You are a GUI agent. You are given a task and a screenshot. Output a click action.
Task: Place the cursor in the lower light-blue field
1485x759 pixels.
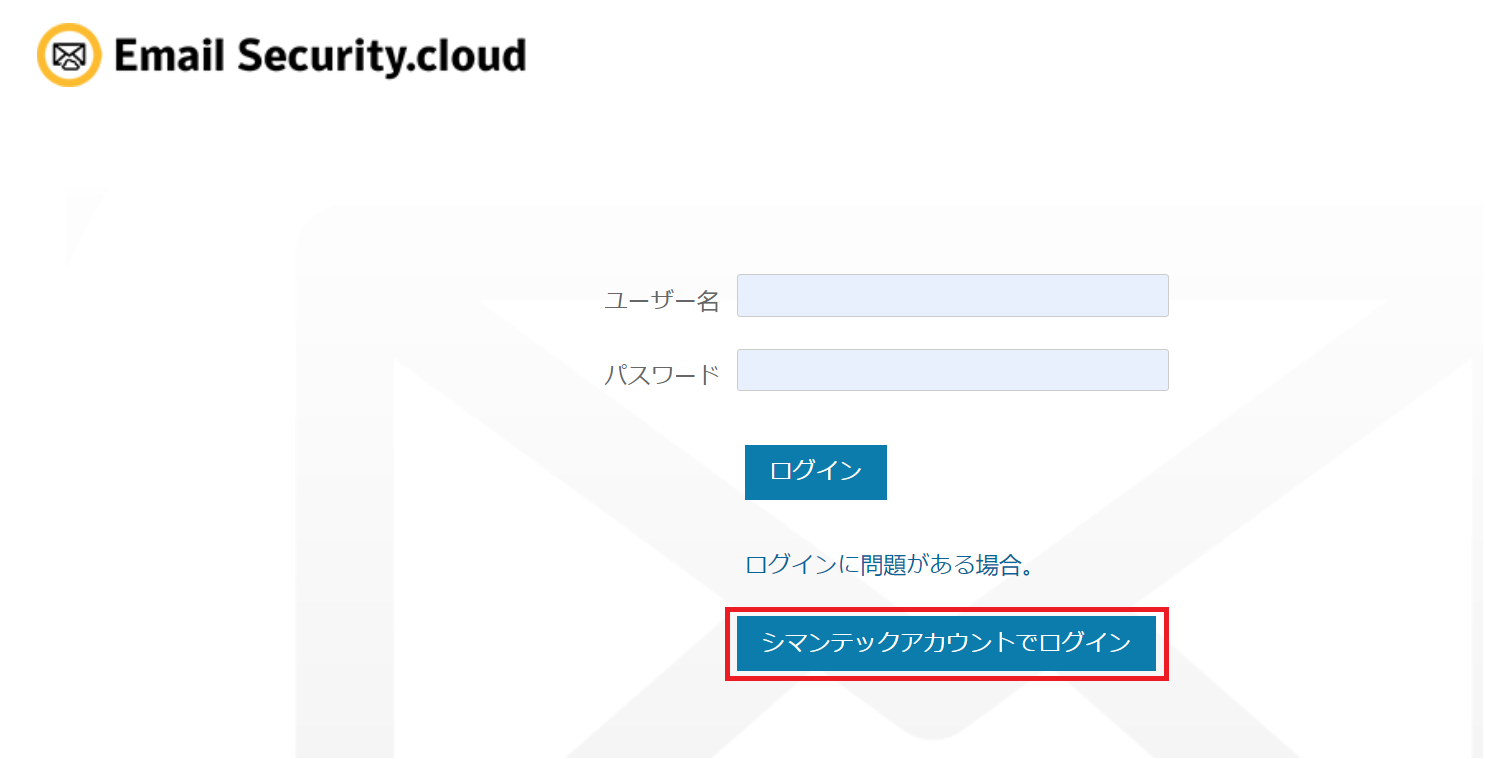click(x=952, y=370)
